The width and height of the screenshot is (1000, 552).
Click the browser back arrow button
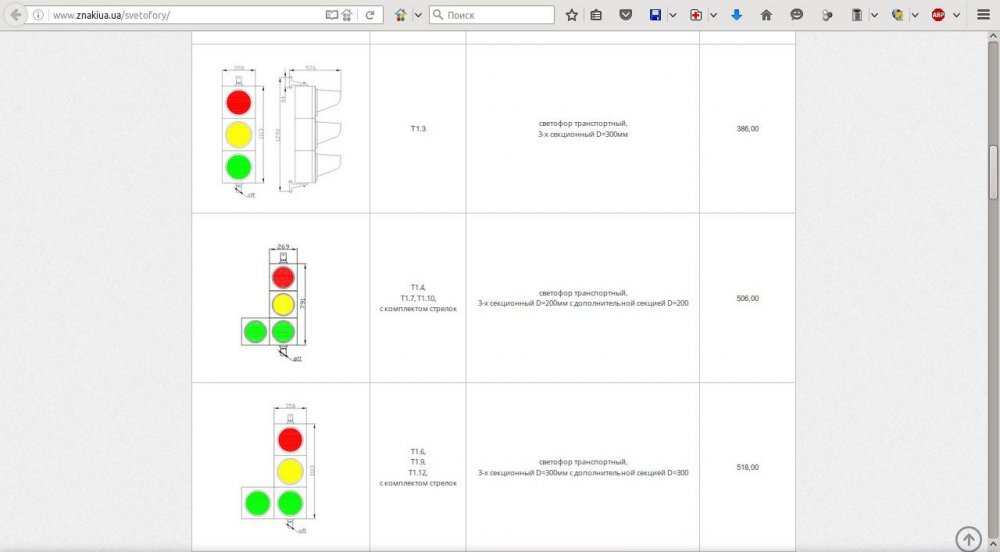pyautogui.click(x=16, y=15)
